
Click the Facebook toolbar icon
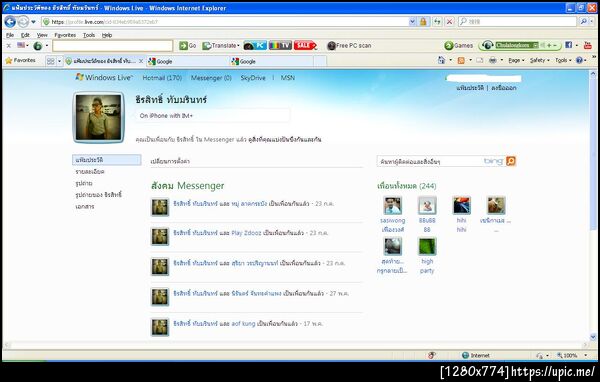point(568,45)
